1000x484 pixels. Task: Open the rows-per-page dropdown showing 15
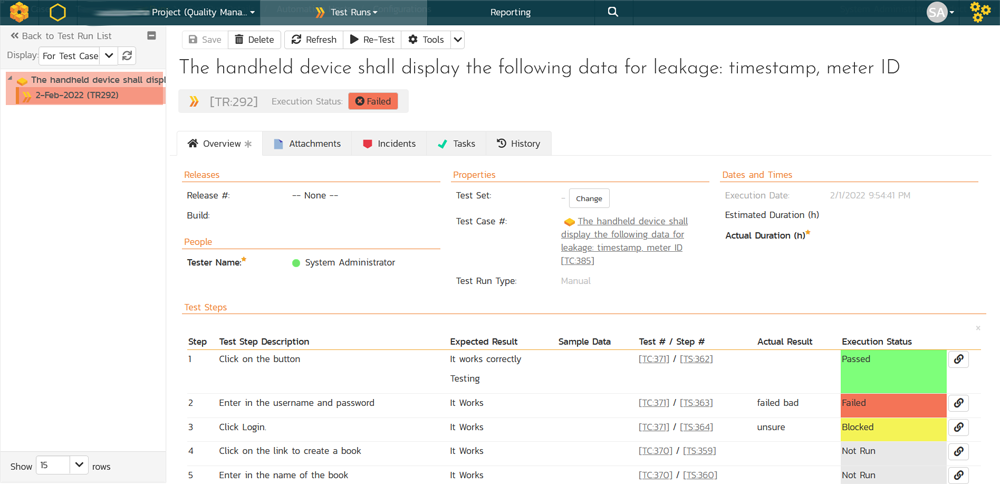click(64, 465)
